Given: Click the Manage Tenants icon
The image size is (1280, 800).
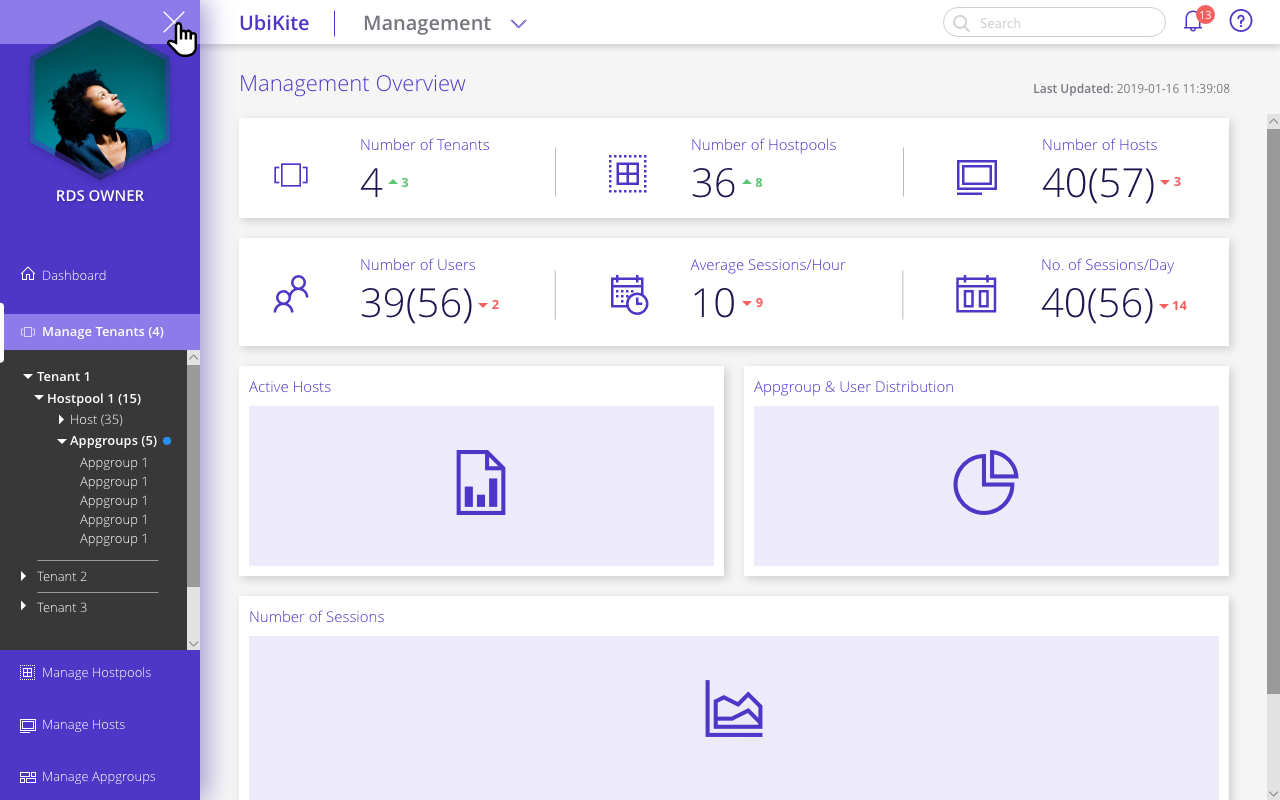Looking at the screenshot, I should click(x=28, y=331).
